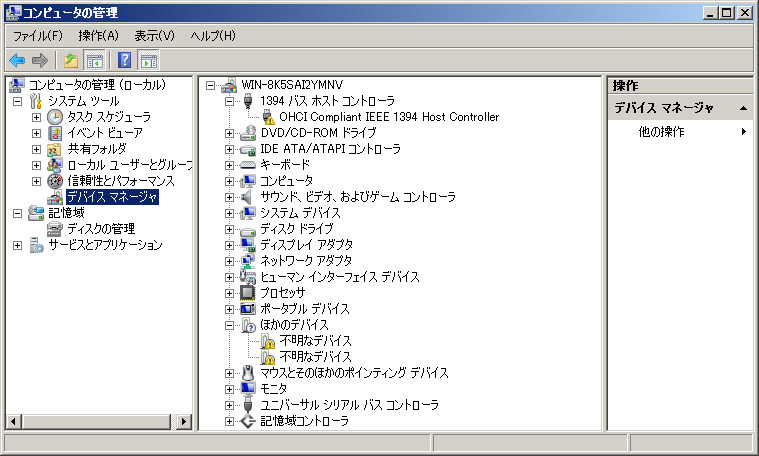The width and height of the screenshot is (759, 456).
Task: Click right arrow of tree pane scrollbar
Action: [183, 422]
